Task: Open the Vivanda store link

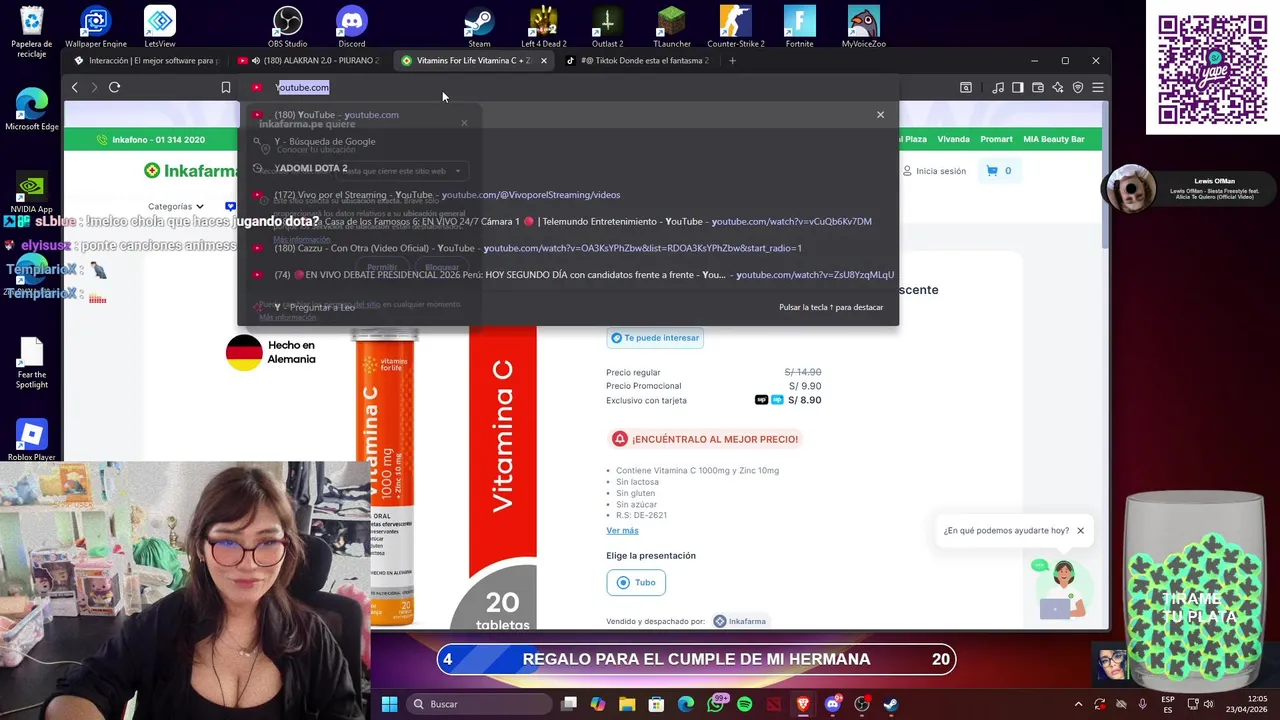Action: [x=954, y=139]
